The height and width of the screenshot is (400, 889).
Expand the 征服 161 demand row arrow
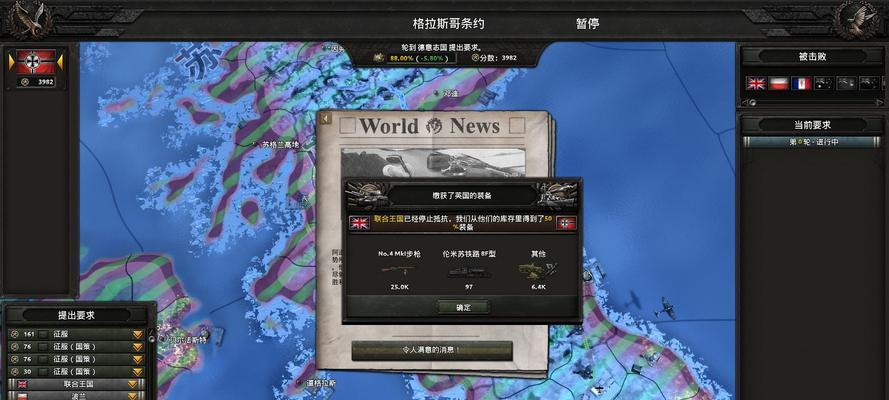137,334
